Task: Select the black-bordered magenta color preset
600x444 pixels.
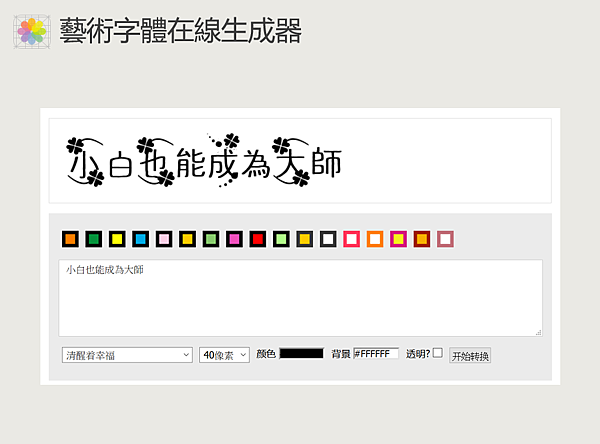Action: coord(234,239)
